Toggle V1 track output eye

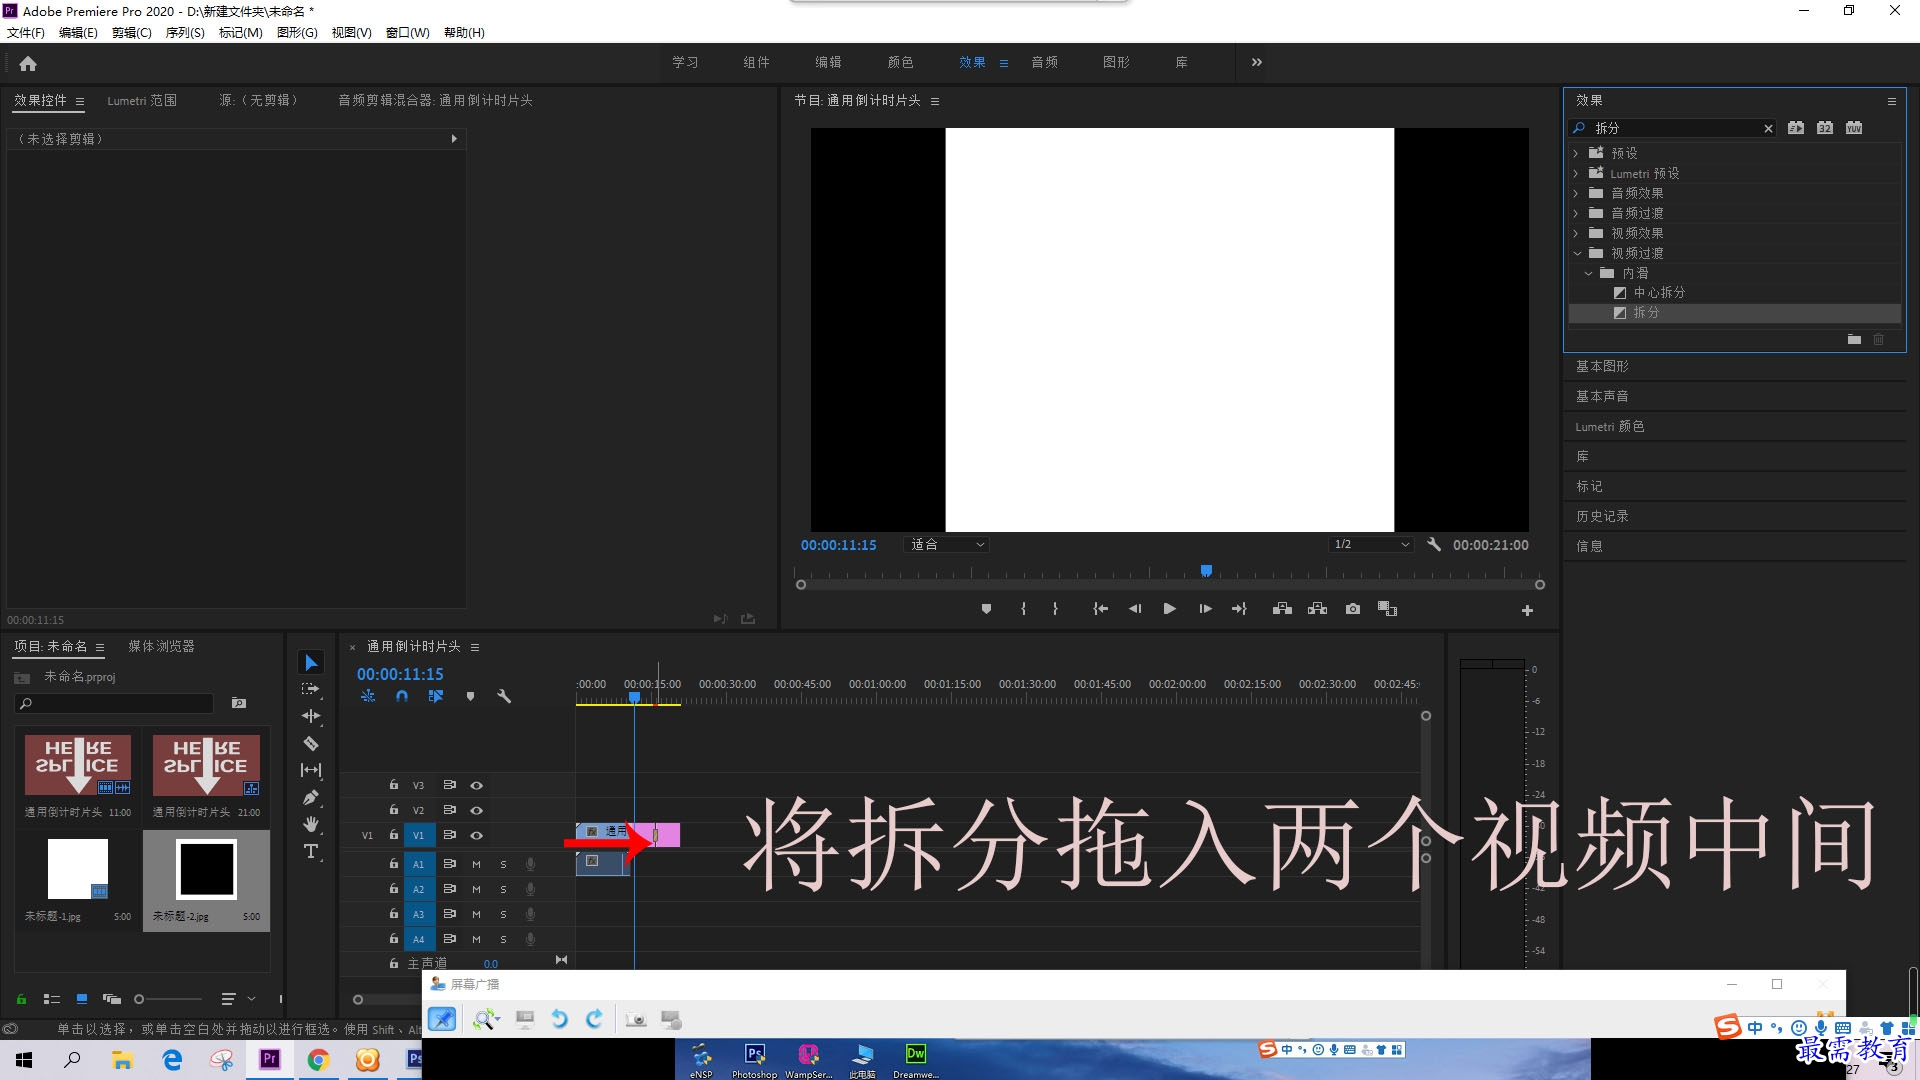click(477, 835)
